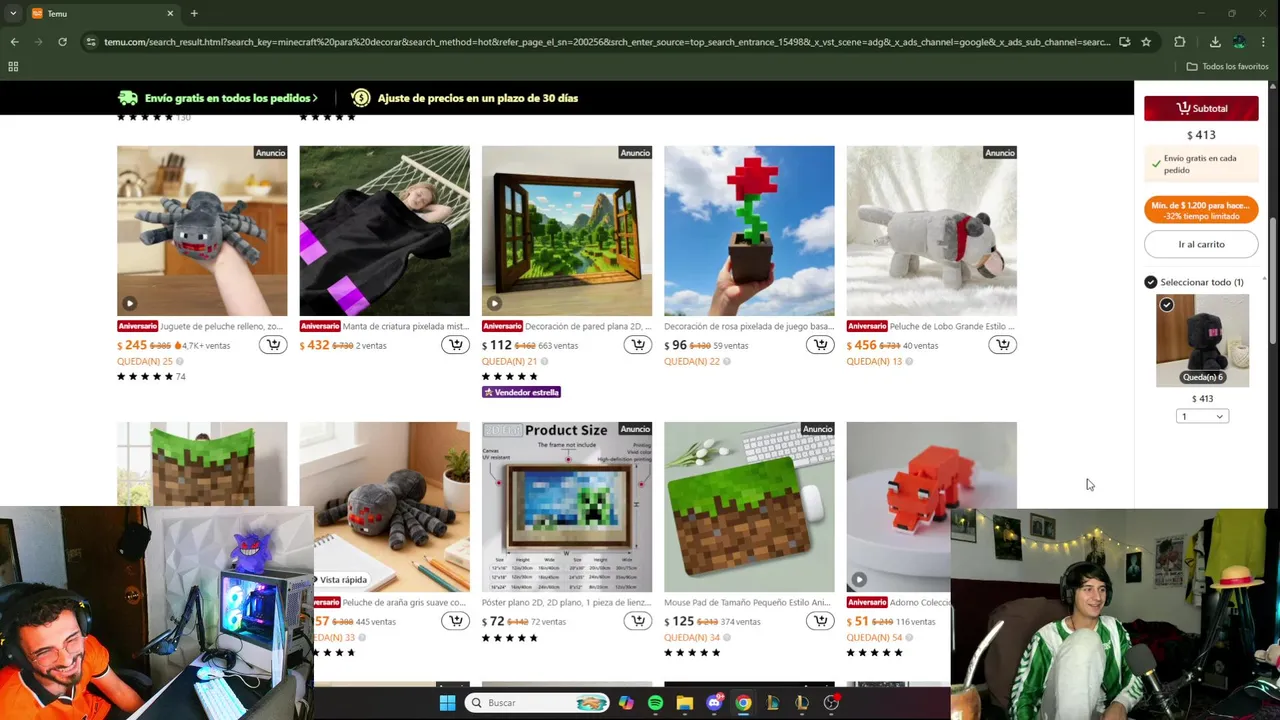This screenshot has height=720, width=1280.
Task: Close the Temu tab
Action: pyautogui.click(x=170, y=13)
